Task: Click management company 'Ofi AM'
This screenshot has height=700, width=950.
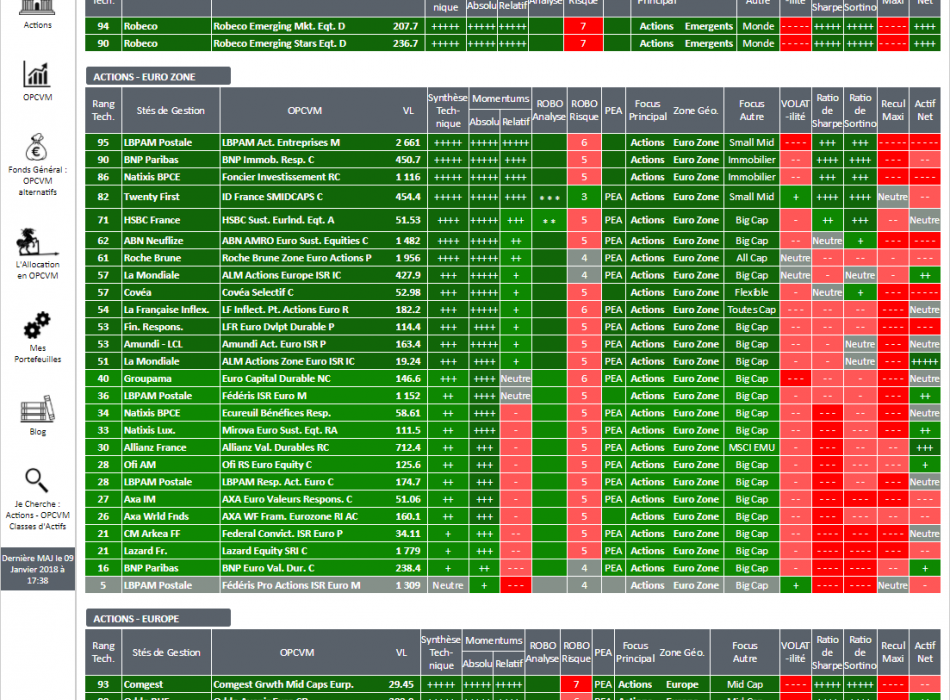Action: click(140, 465)
